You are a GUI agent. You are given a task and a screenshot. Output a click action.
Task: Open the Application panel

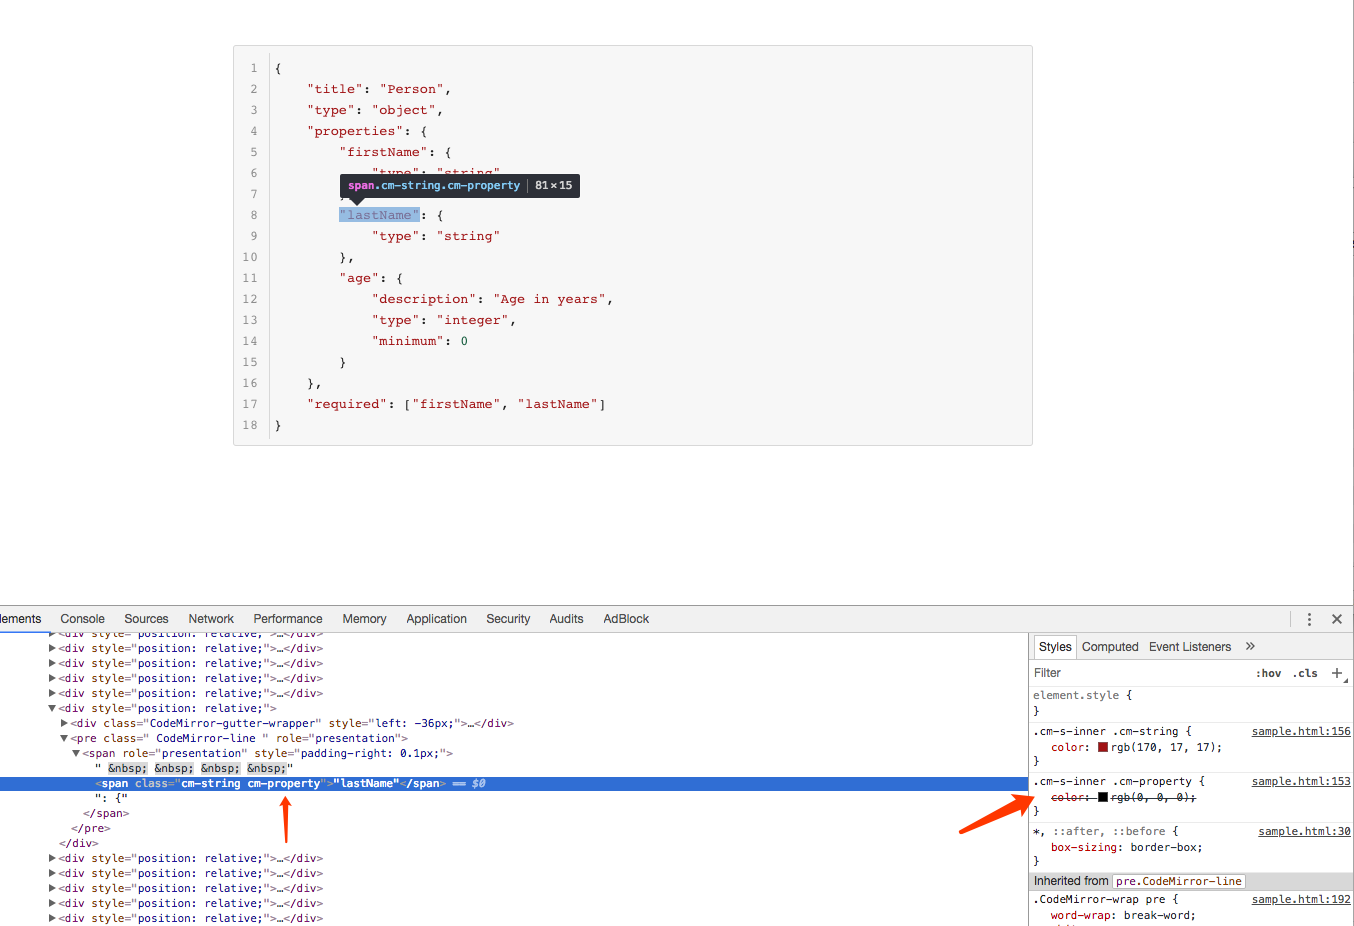pyautogui.click(x=436, y=619)
